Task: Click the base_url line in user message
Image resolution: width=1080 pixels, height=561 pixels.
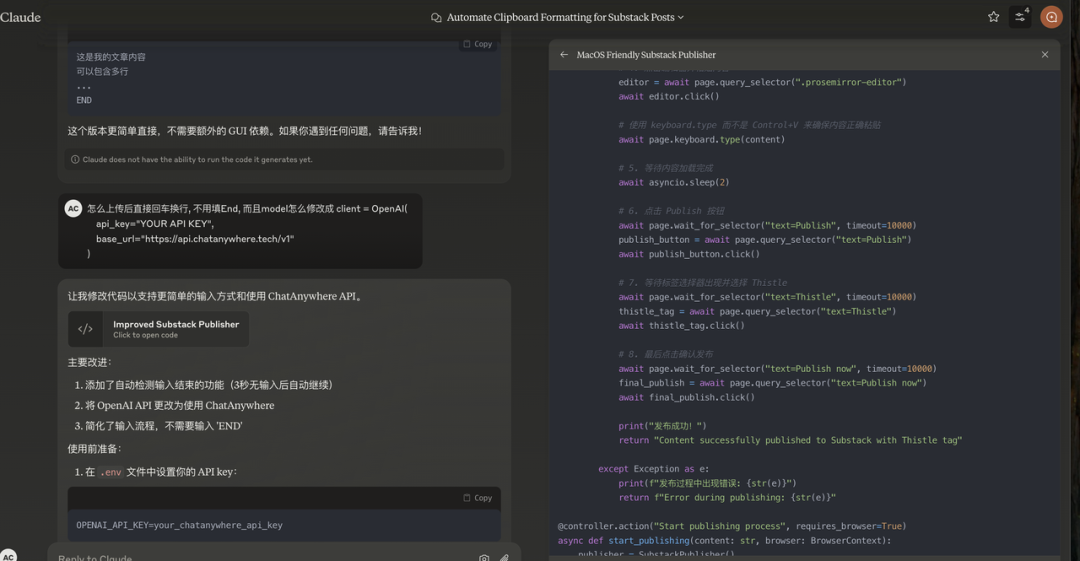Action: [195, 239]
